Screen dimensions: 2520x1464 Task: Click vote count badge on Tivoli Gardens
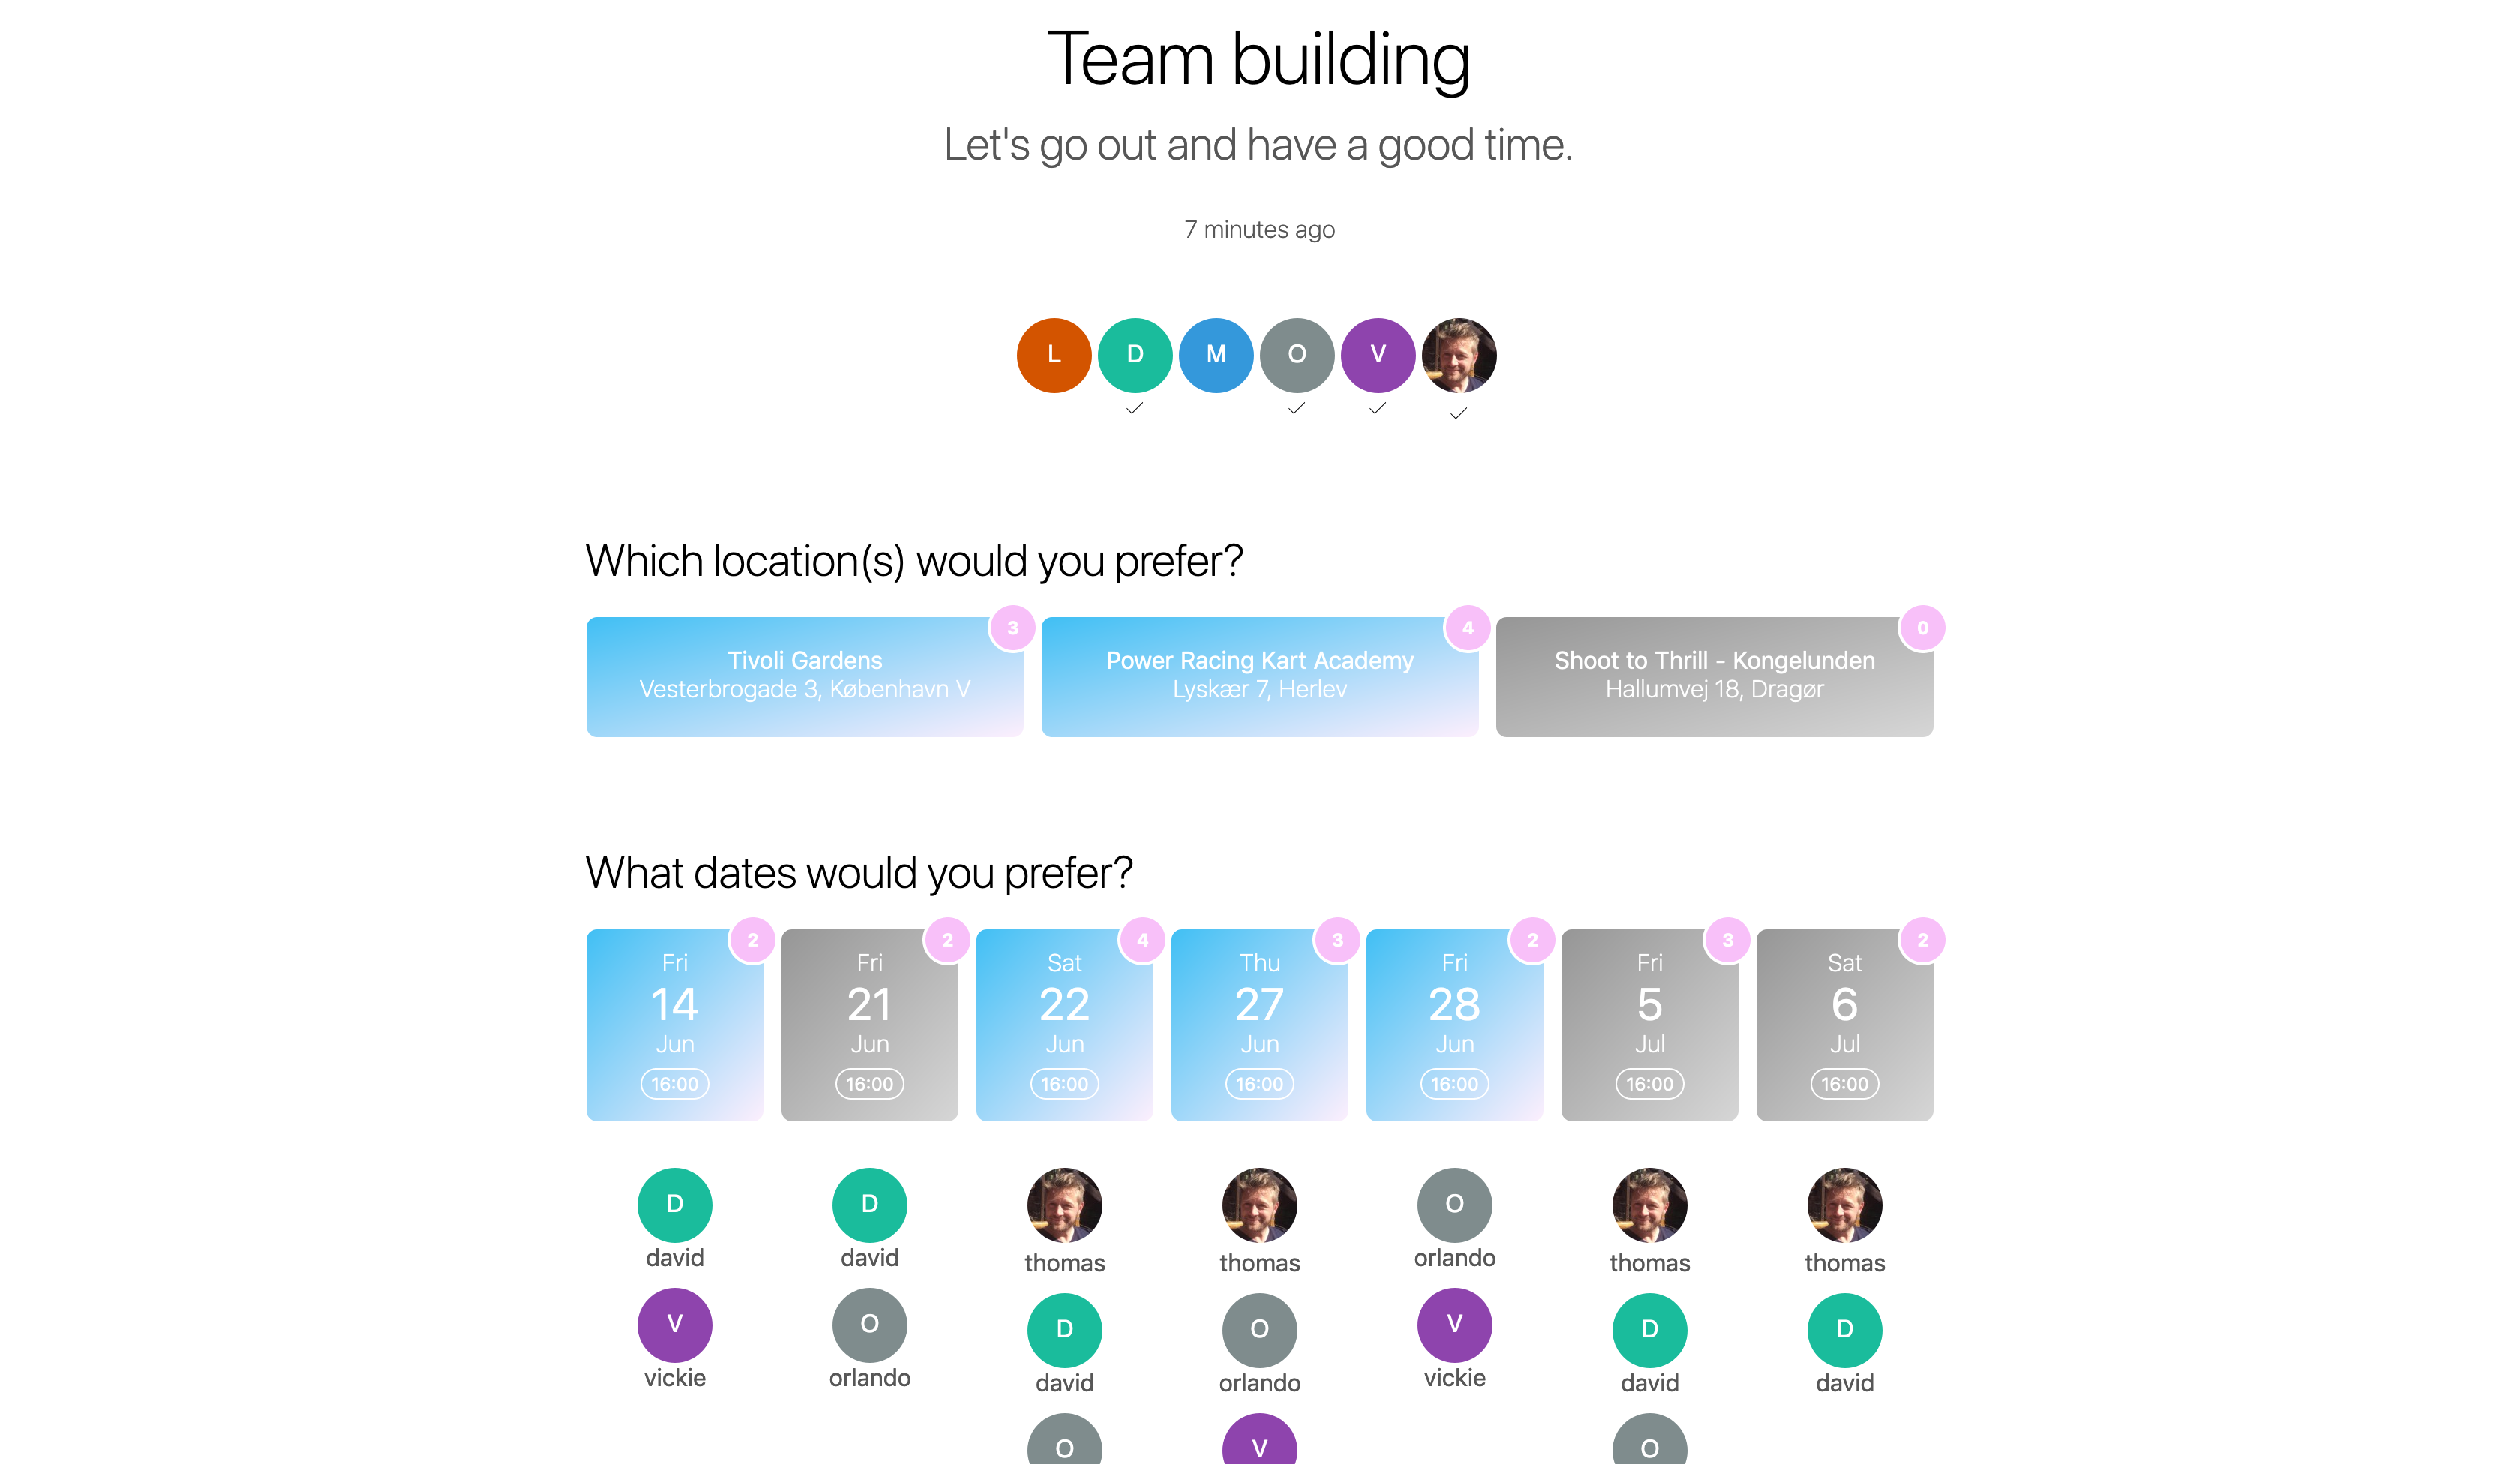click(x=1012, y=628)
